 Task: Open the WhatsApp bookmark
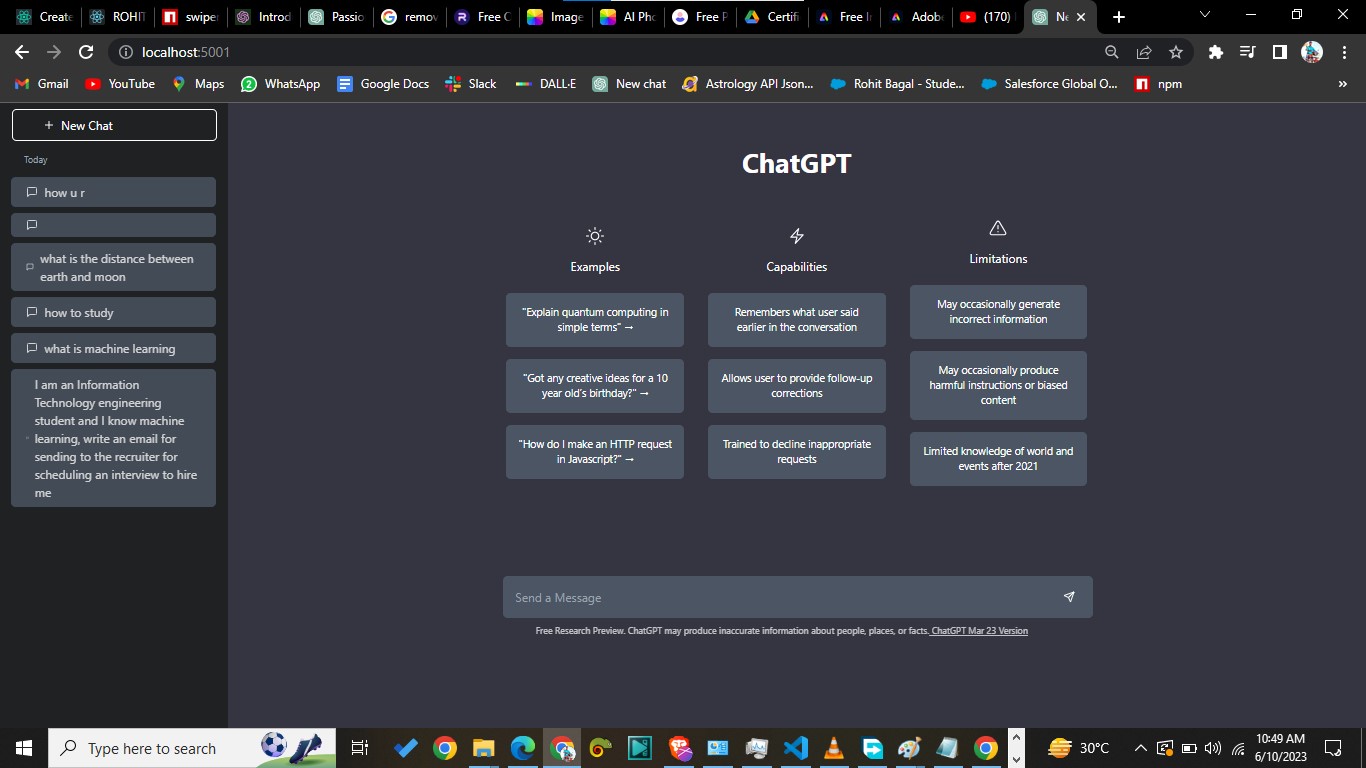(x=281, y=84)
